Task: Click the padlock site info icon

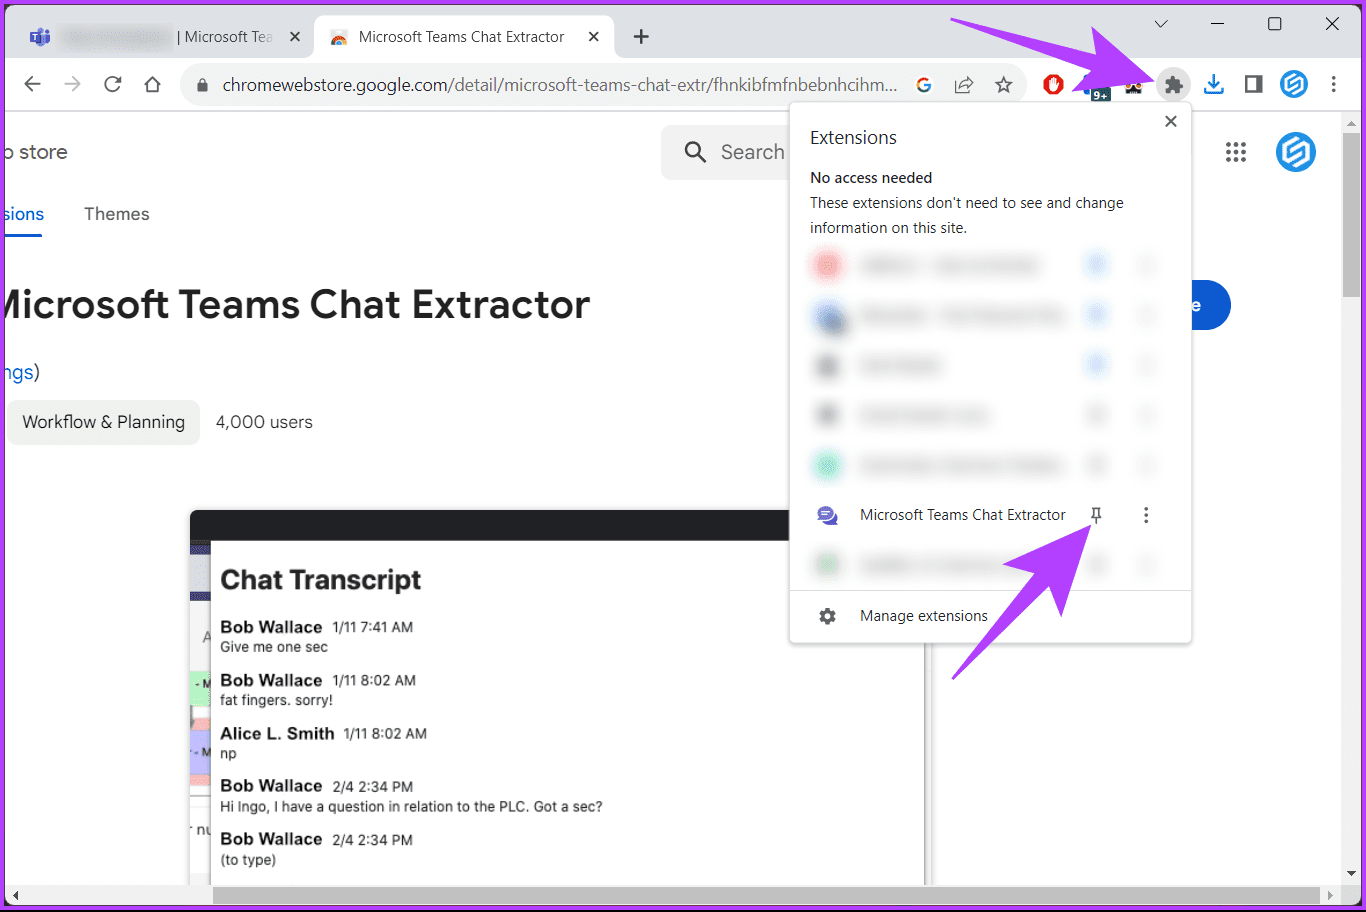Action: point(203,85)
